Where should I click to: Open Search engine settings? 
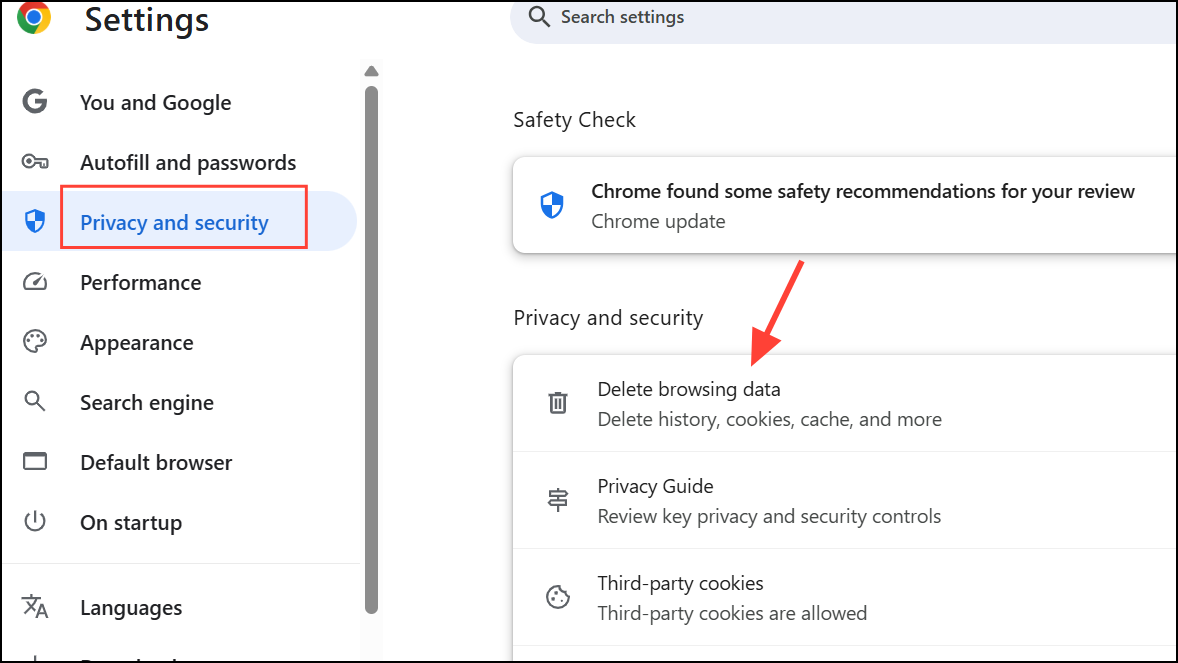click(x=146, y=403)
